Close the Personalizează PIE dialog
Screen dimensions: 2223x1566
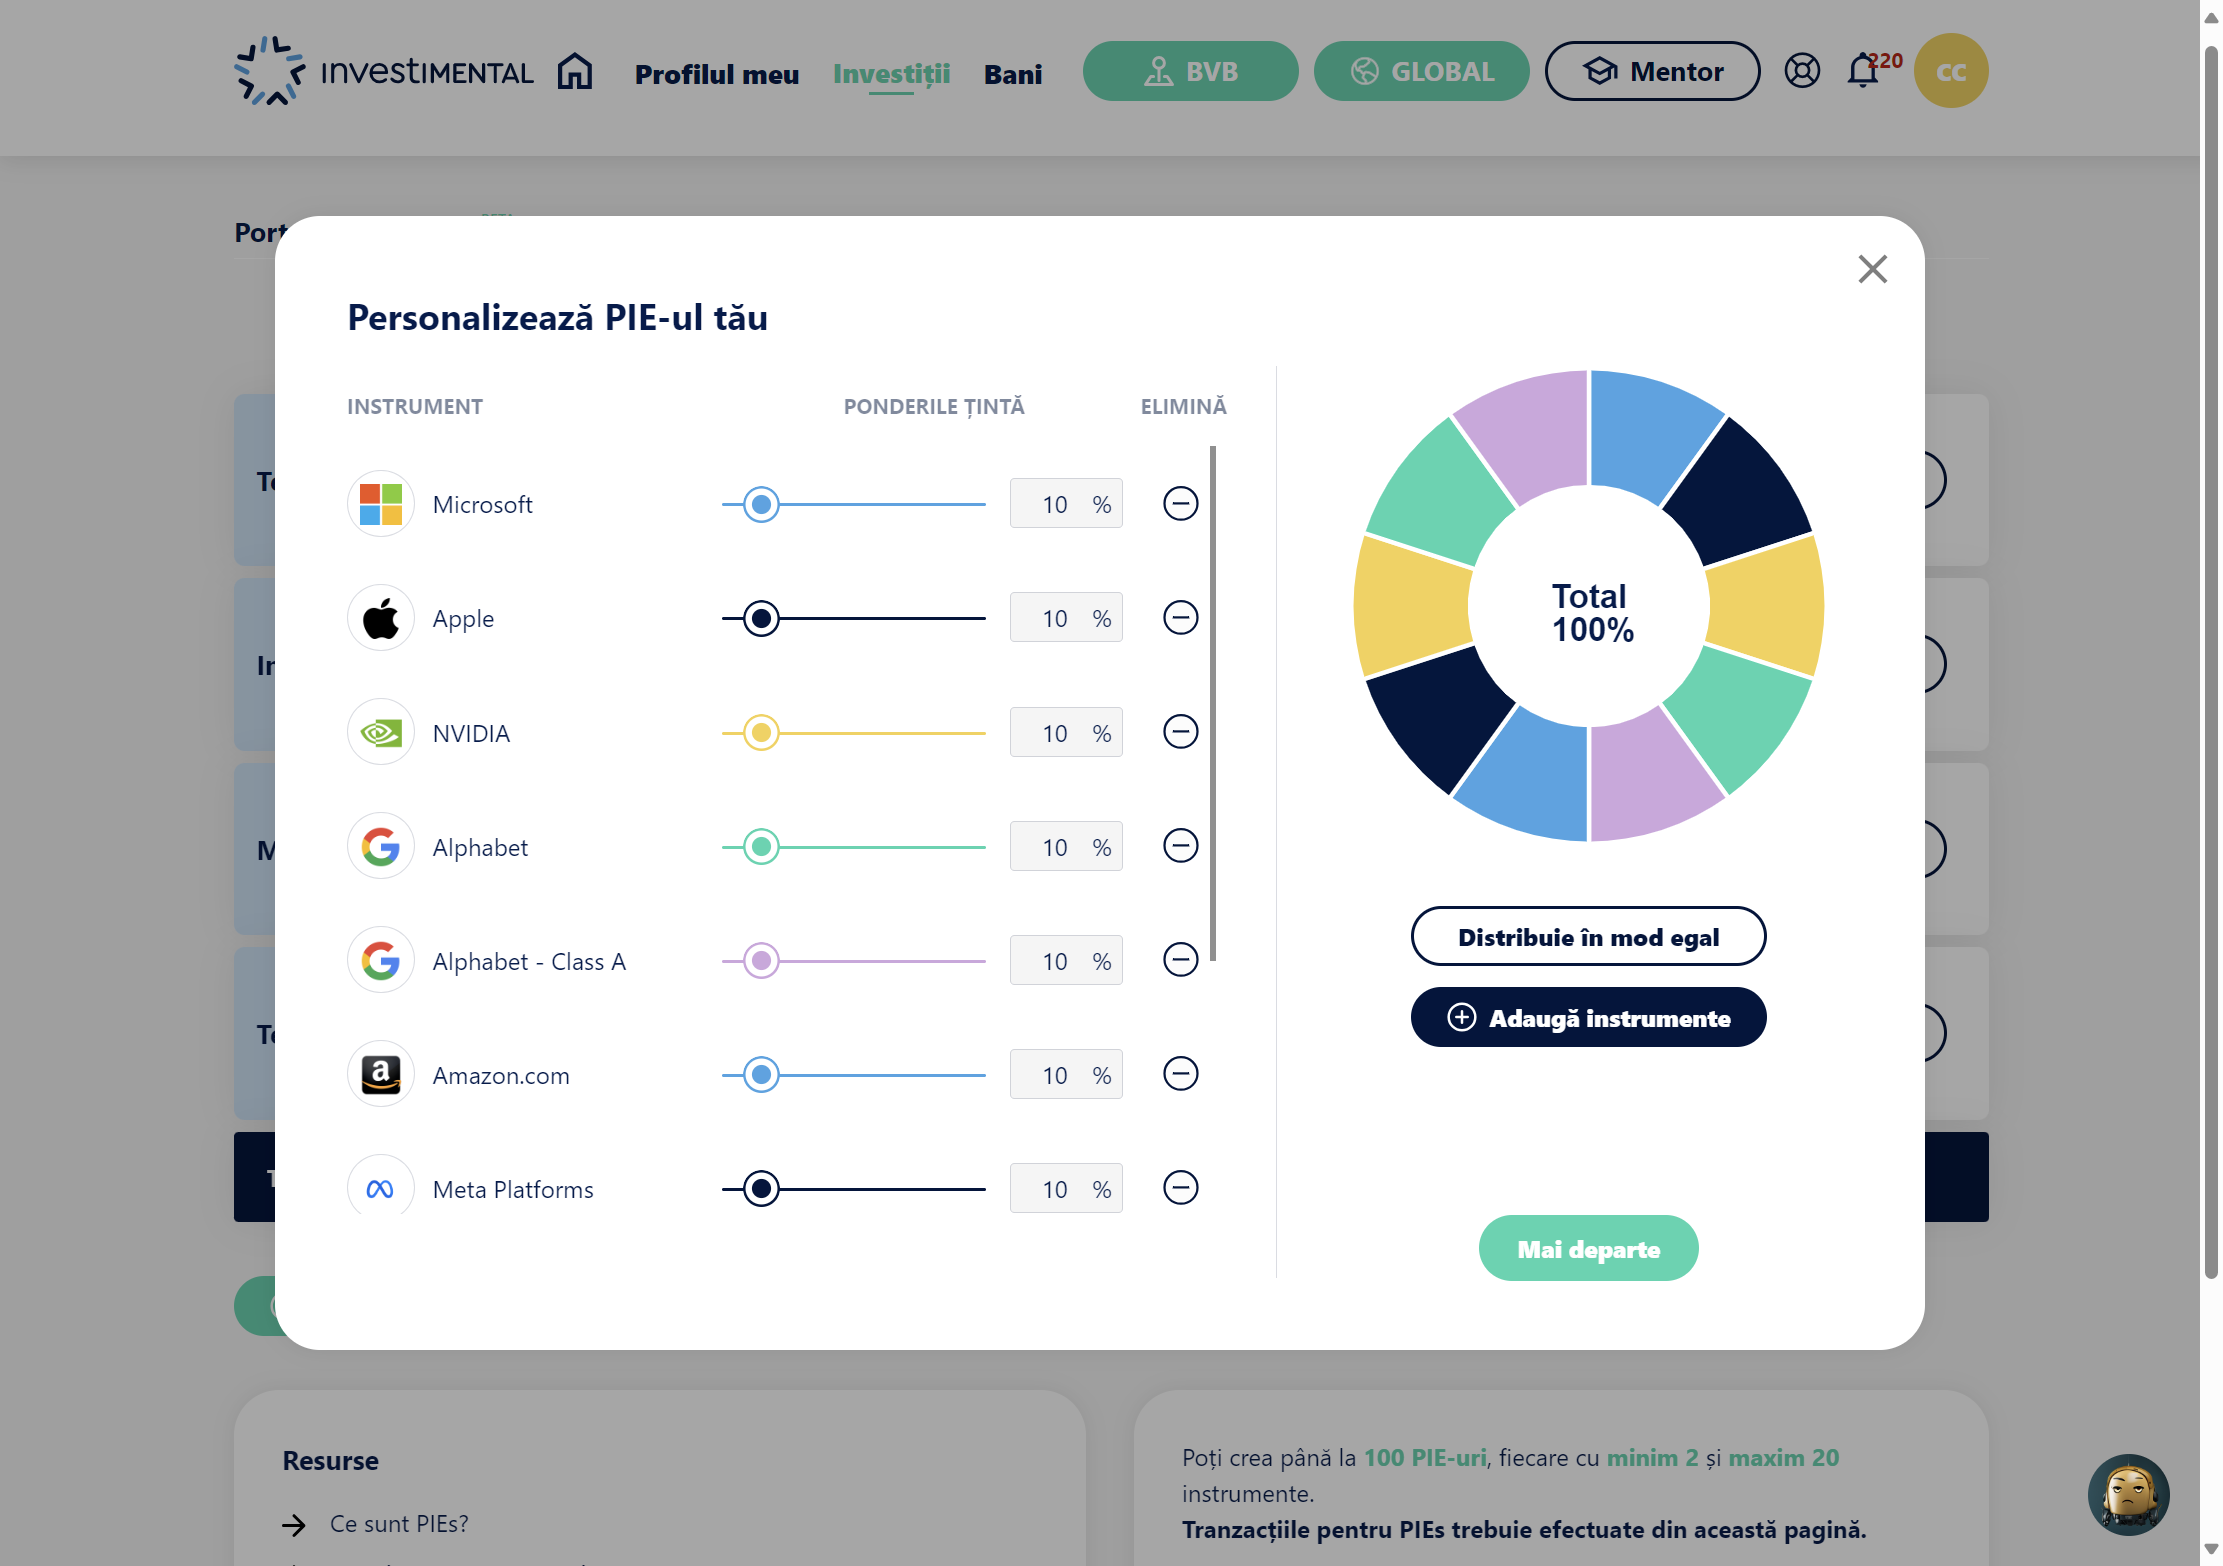[1872, 269]
